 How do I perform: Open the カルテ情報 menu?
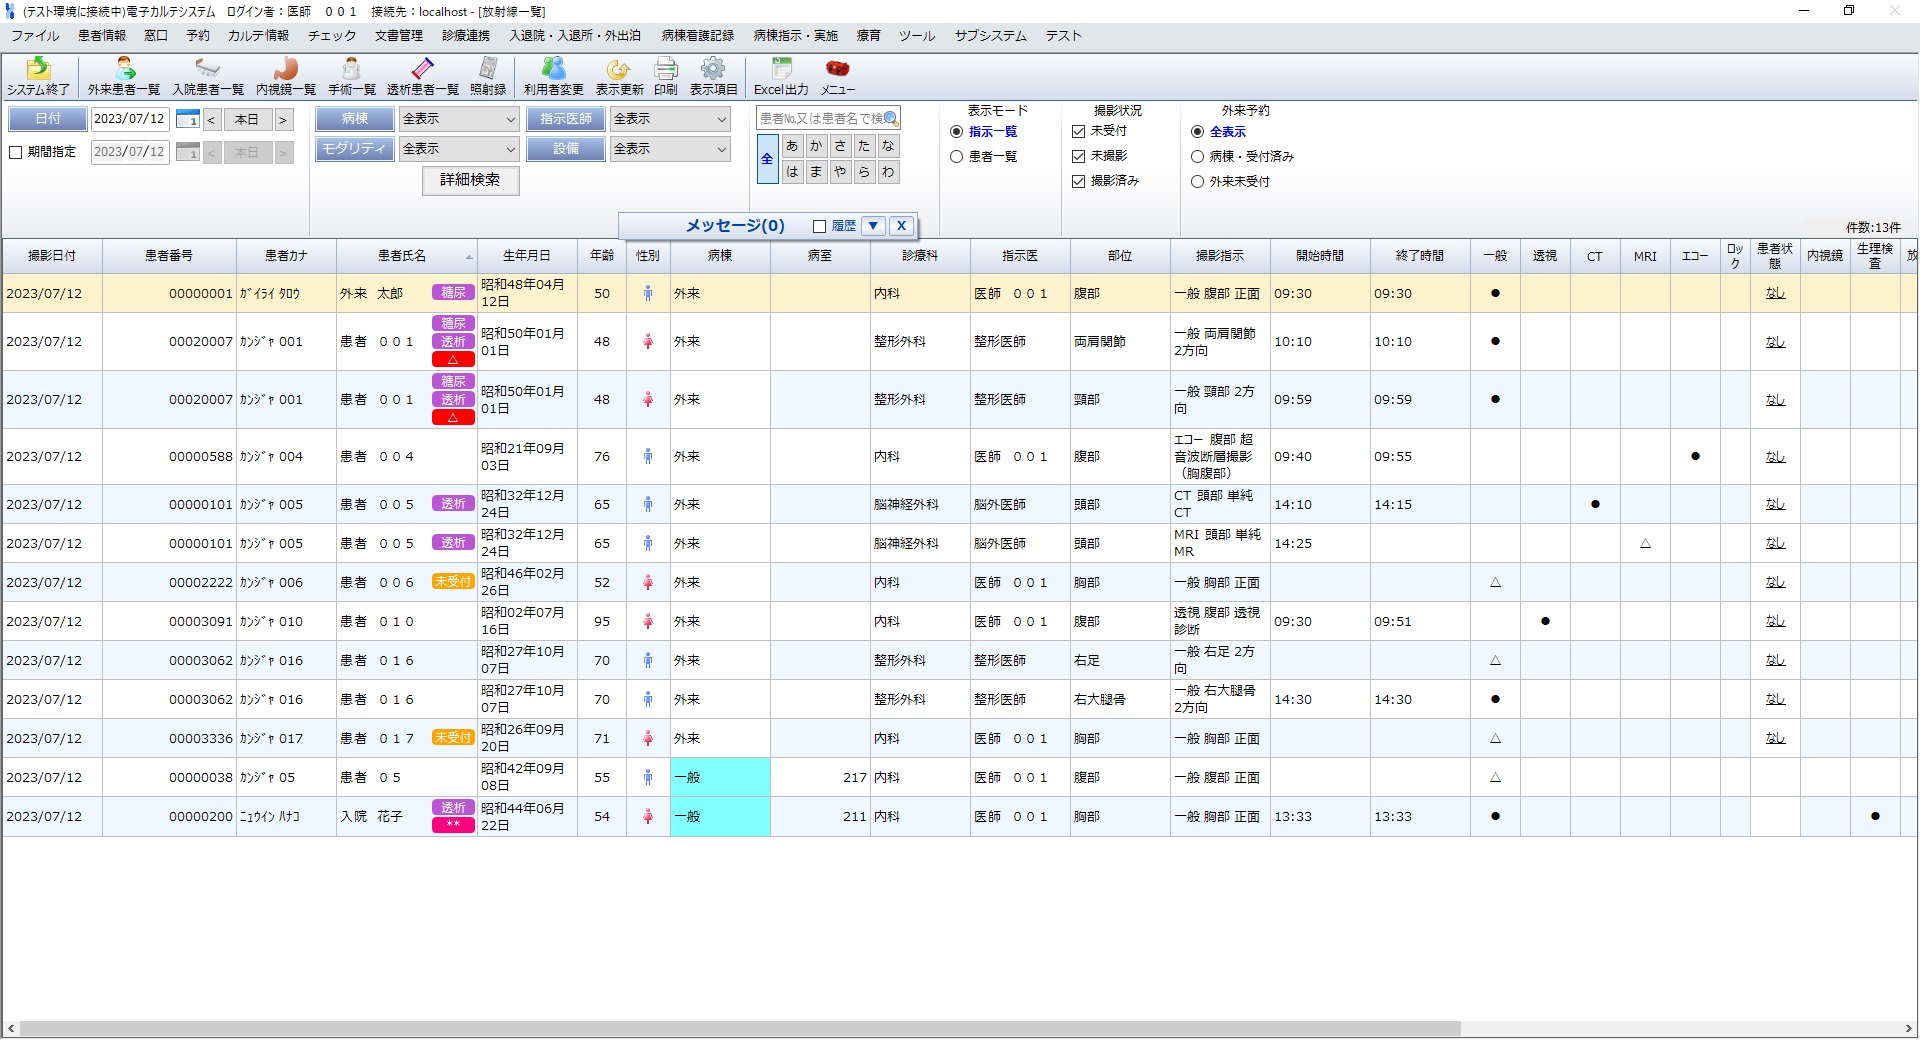click(x=258, y=36)
